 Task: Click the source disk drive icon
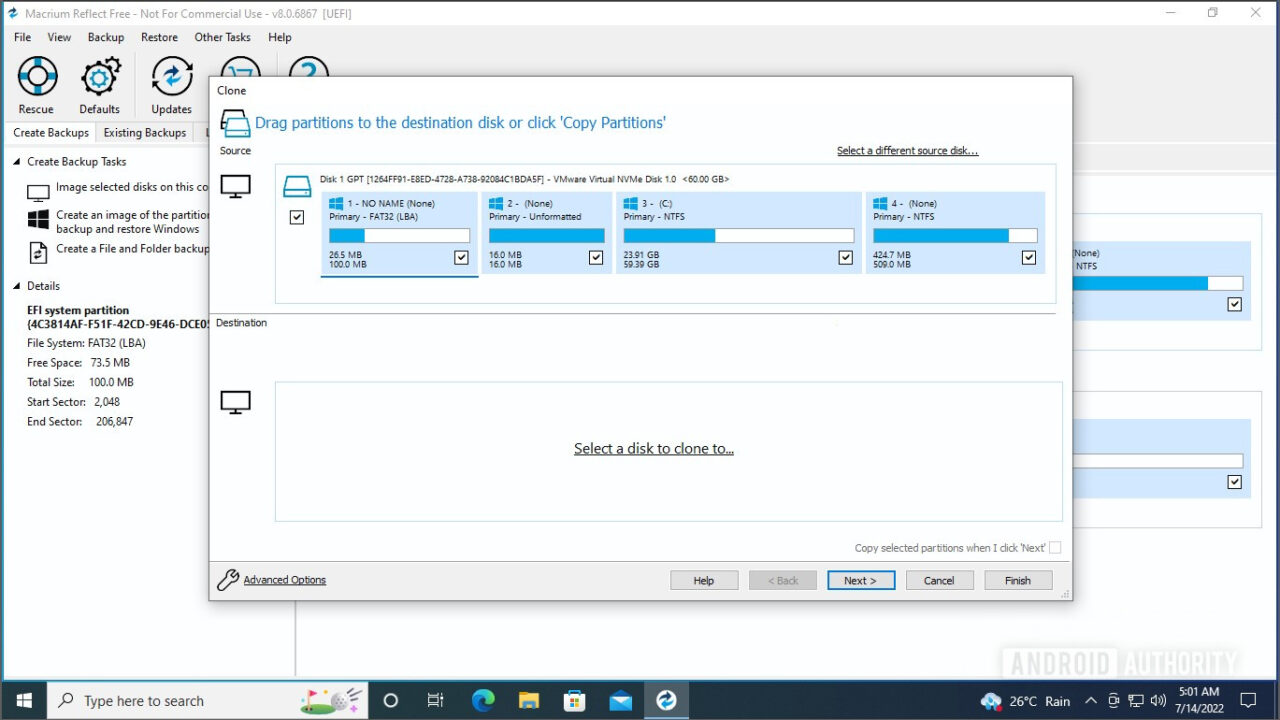tap(297, 187)
